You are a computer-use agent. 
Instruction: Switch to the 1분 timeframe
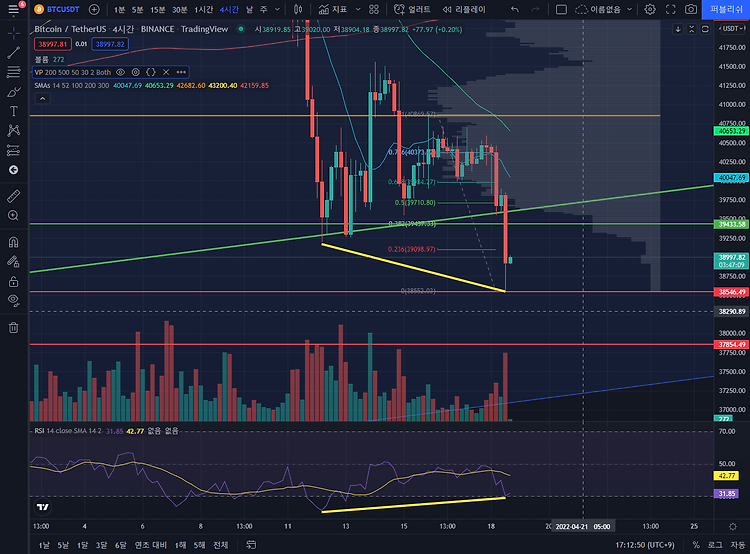(x=119, y=10)
